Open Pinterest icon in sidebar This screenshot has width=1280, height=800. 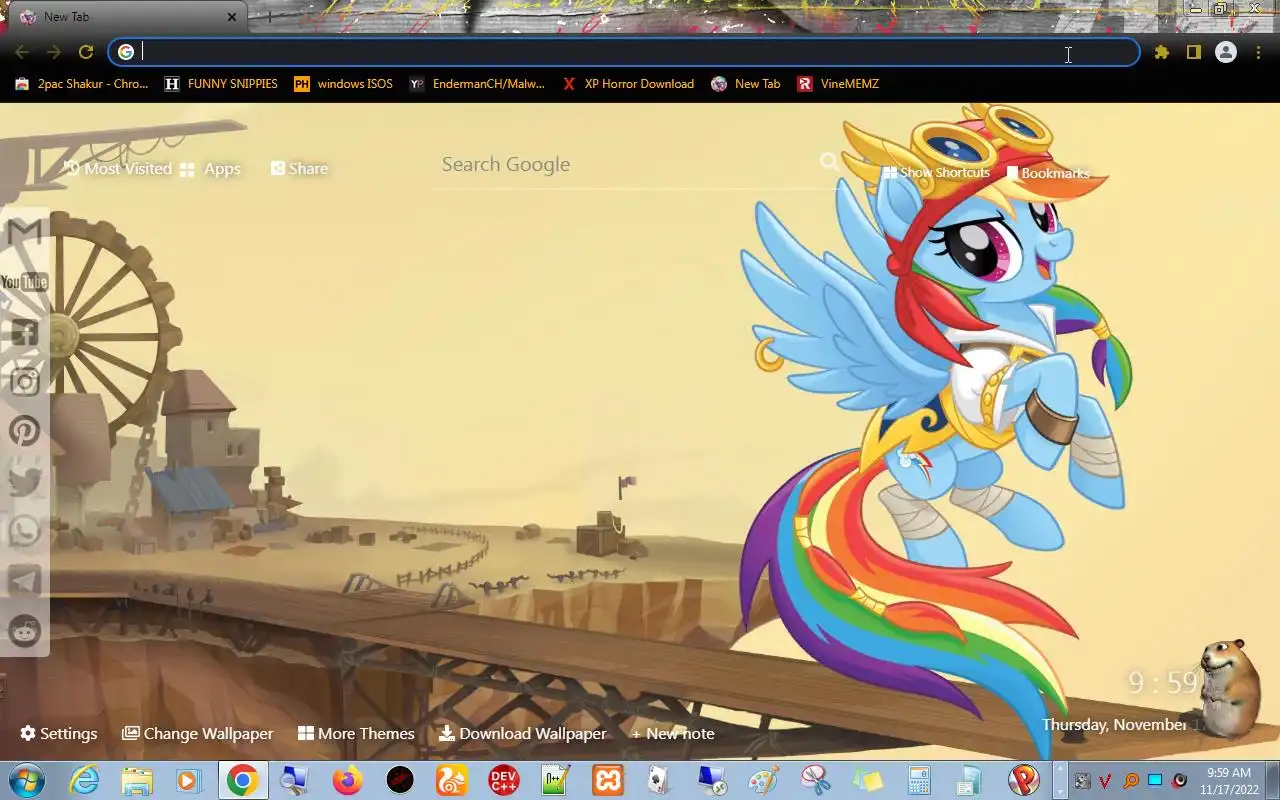(x=24, y=431)
